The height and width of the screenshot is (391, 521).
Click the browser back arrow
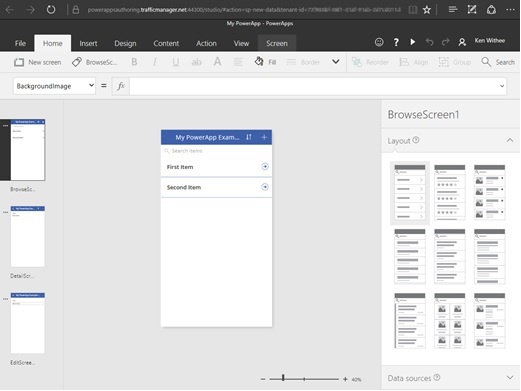[10, 10]
